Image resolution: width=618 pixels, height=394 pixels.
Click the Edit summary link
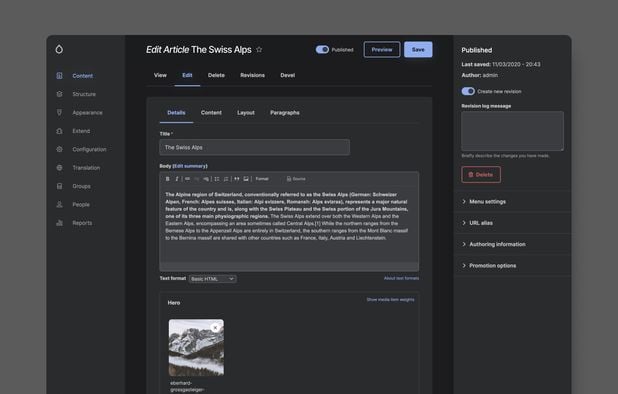(x=190, y=166)
